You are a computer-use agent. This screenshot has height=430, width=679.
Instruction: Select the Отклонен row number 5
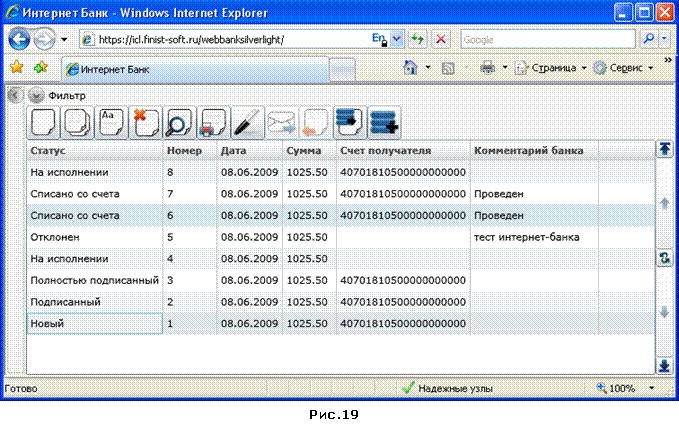coord(340,237)
